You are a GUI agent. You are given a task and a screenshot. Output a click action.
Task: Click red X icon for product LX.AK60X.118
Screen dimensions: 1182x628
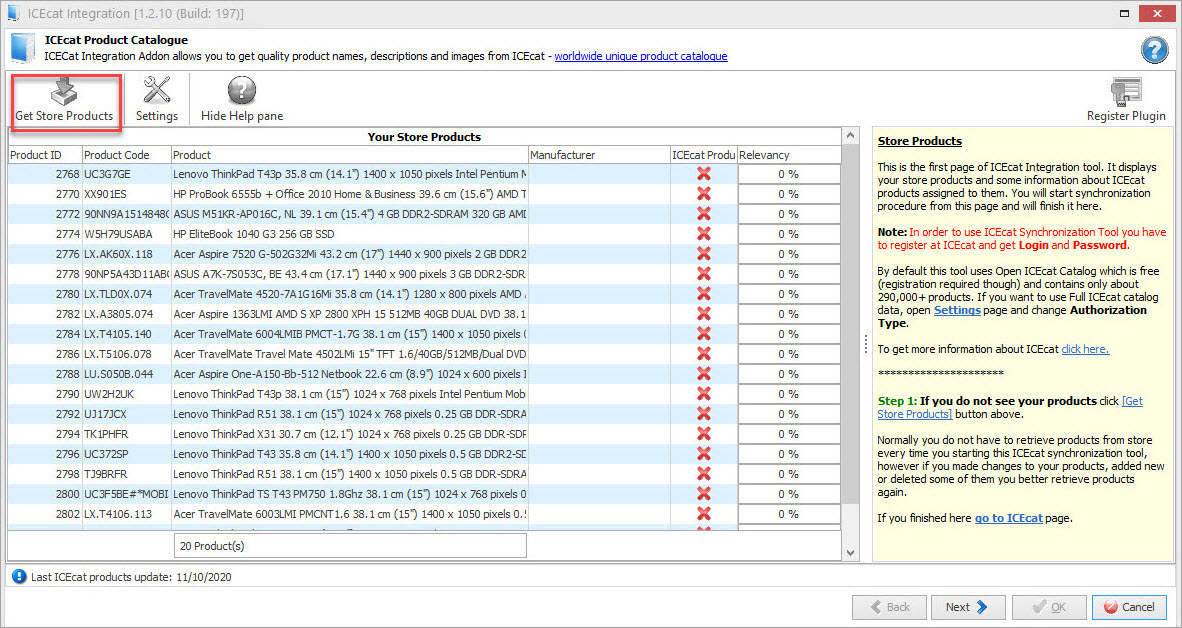click(x=704, y=254)
